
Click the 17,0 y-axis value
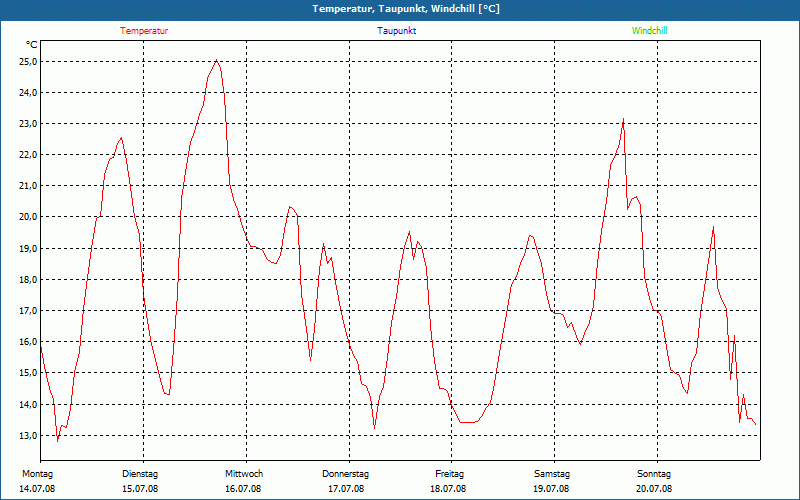click(x=29, y=311)
